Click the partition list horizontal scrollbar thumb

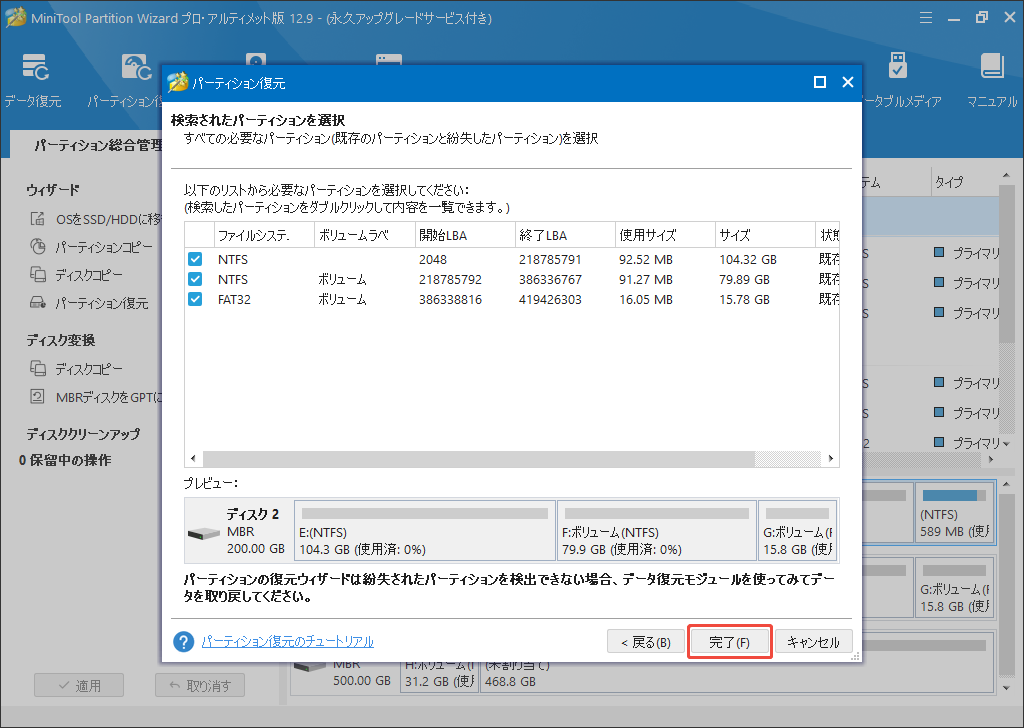pos(479,458)
